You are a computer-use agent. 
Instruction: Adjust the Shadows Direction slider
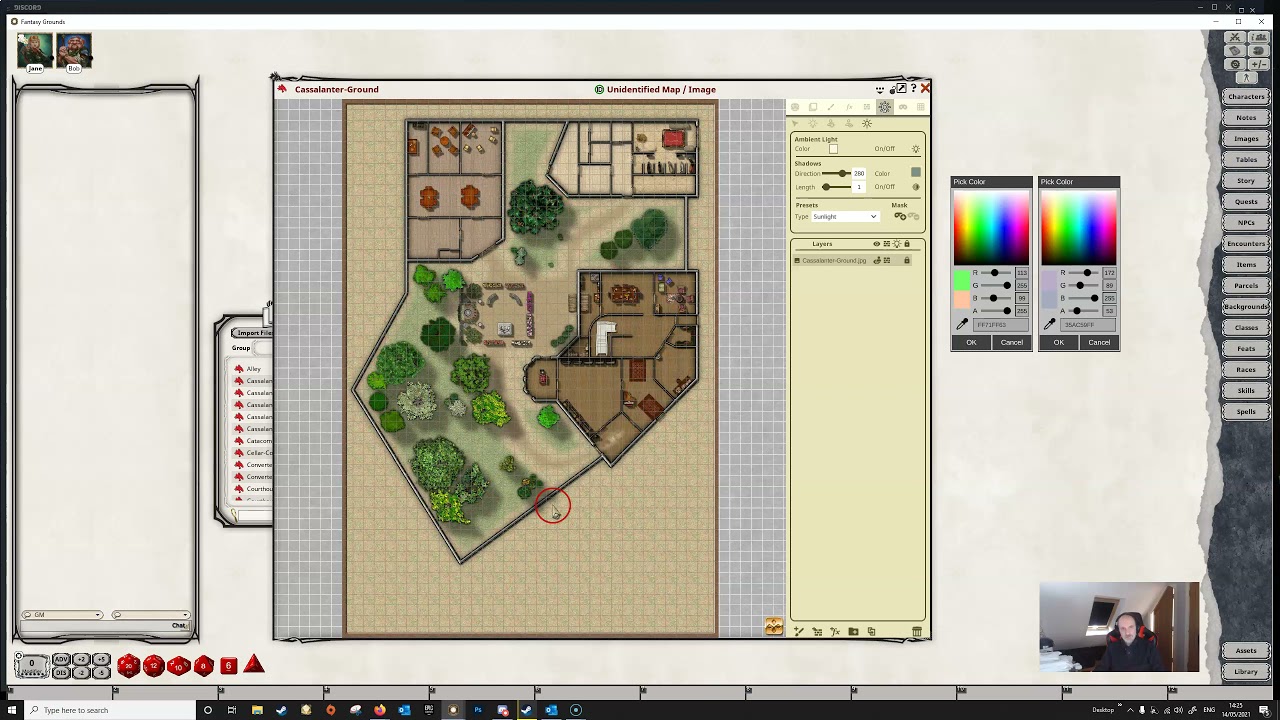[x=837, y=174]
